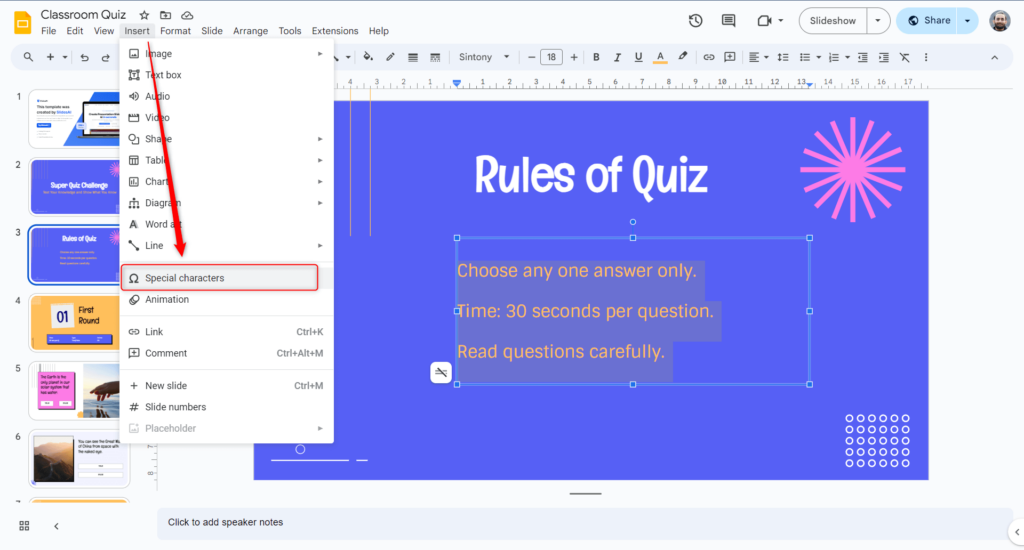This screenshot has height=550, width=1024.
Task: Choose Animation in the Insert menu
Action: tap(167, 299)
